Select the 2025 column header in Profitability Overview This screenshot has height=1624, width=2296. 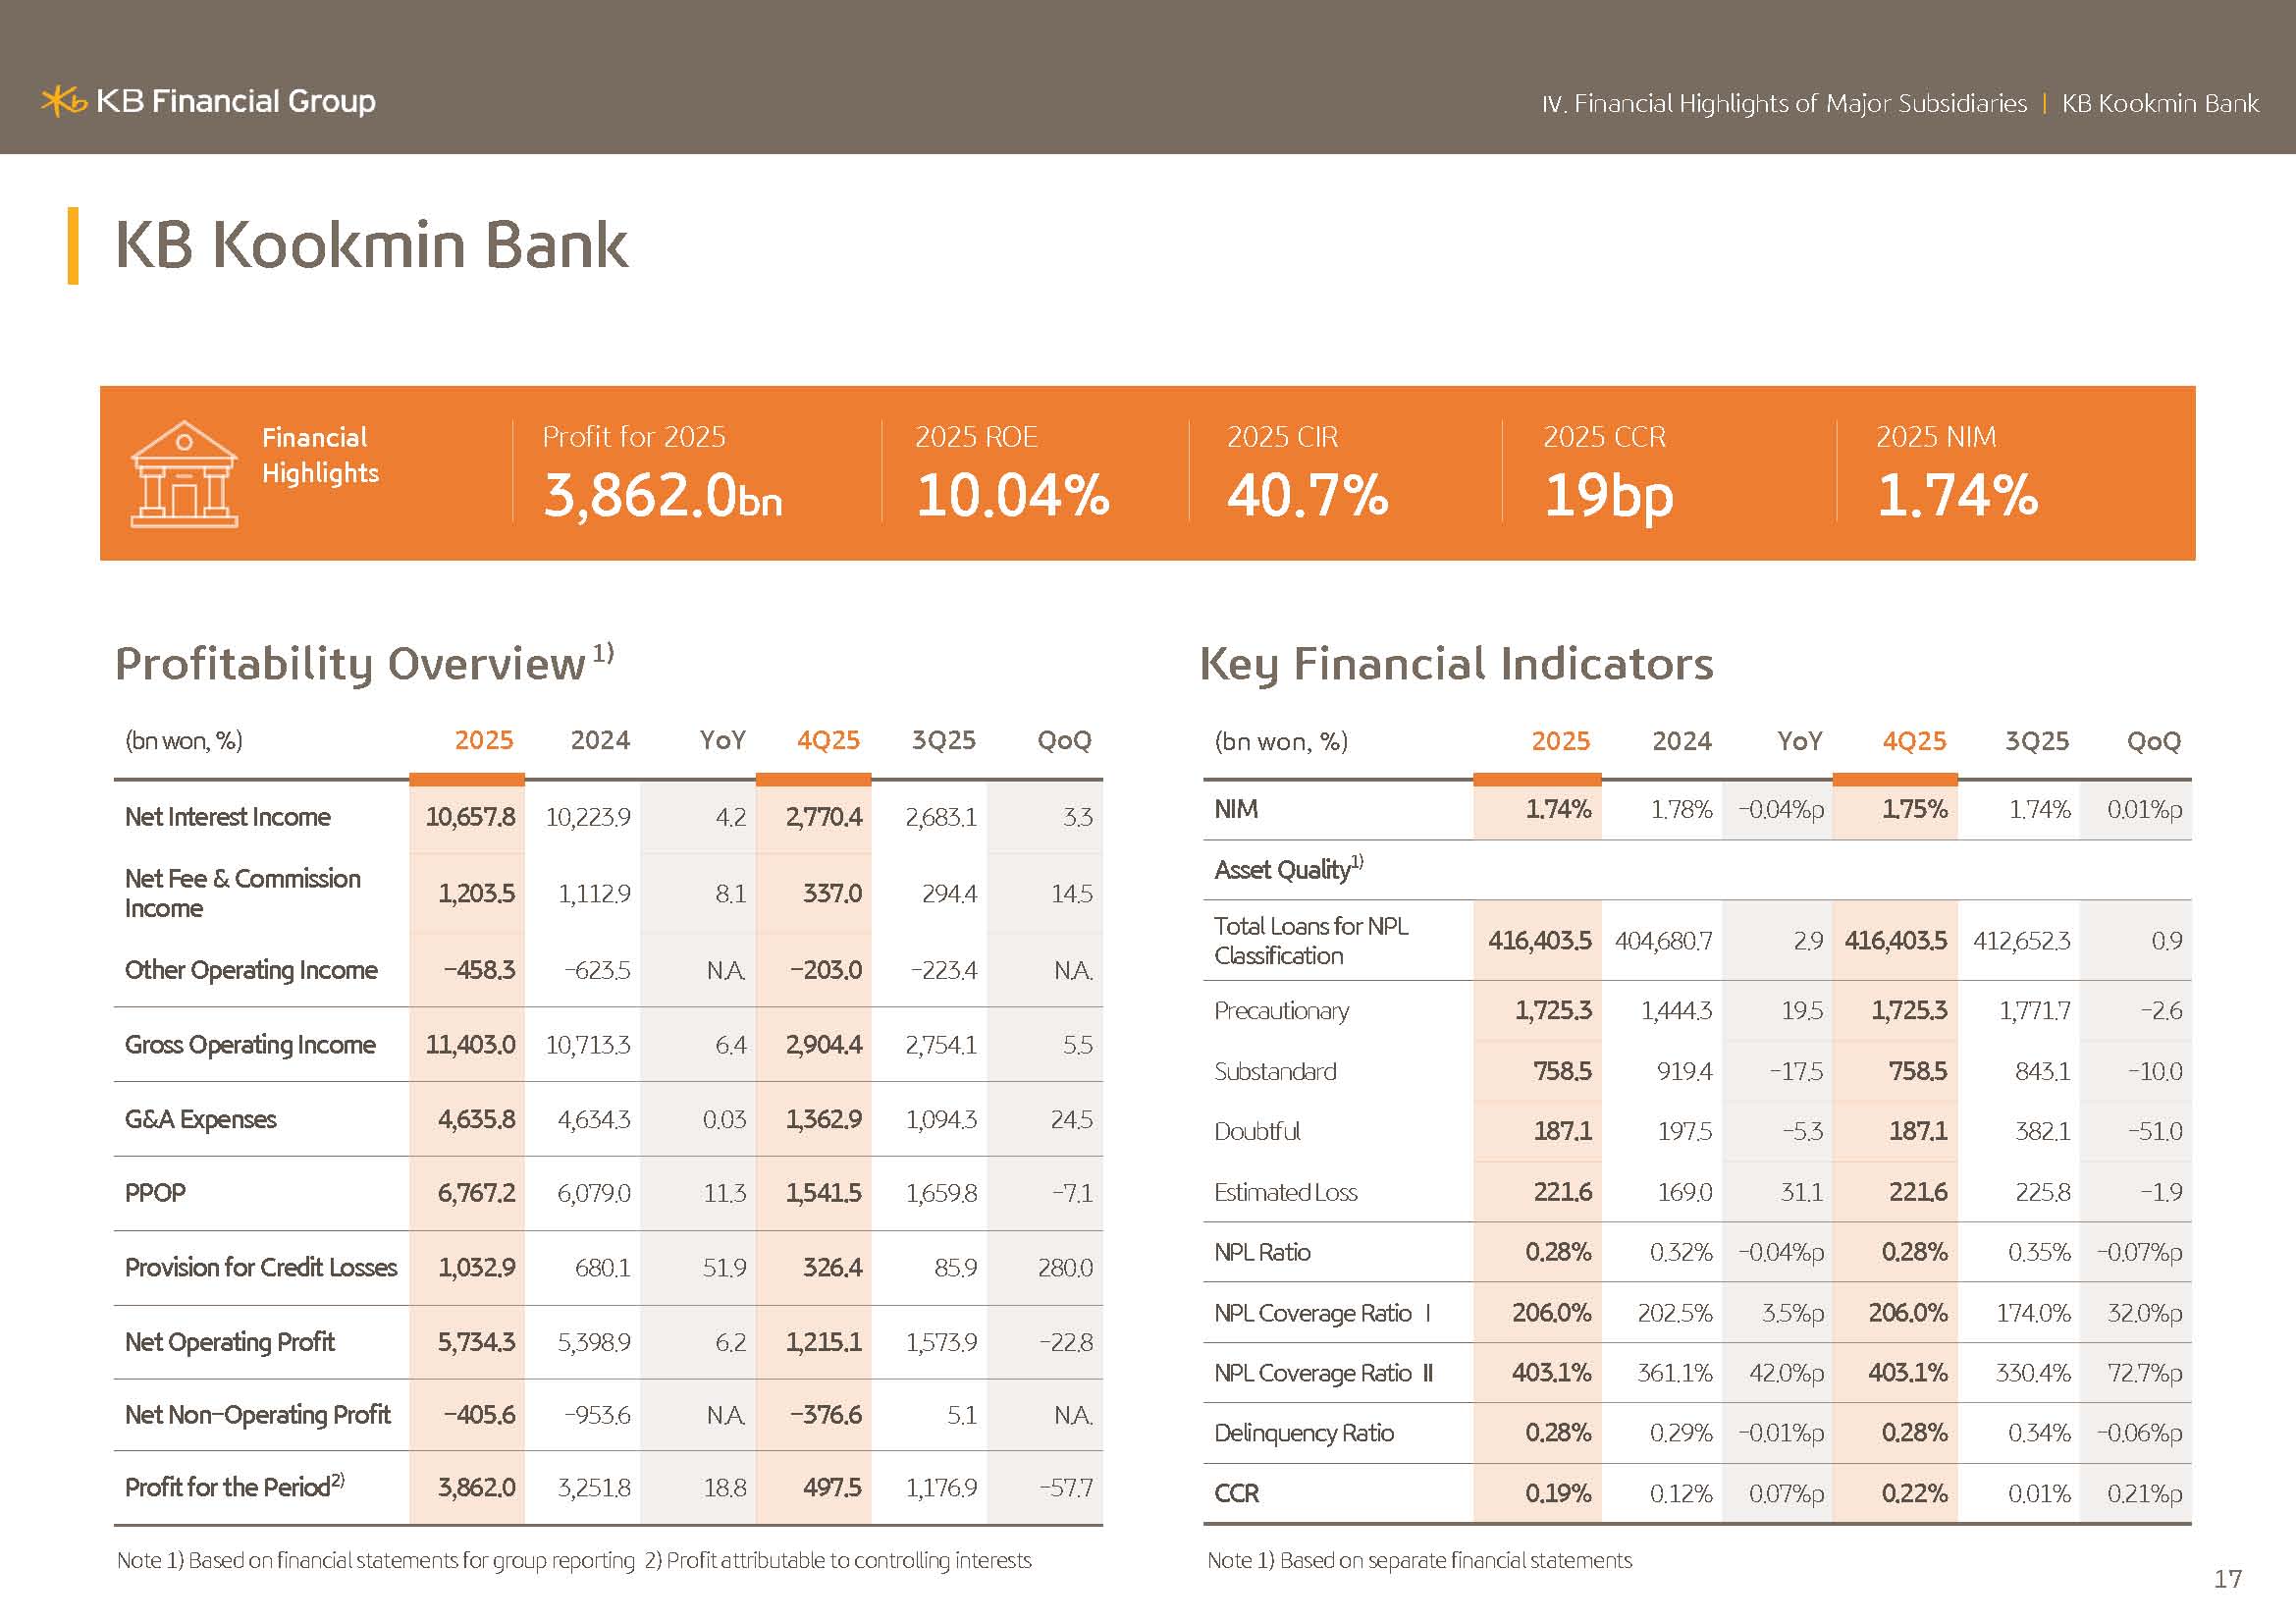tap(484, 740)
